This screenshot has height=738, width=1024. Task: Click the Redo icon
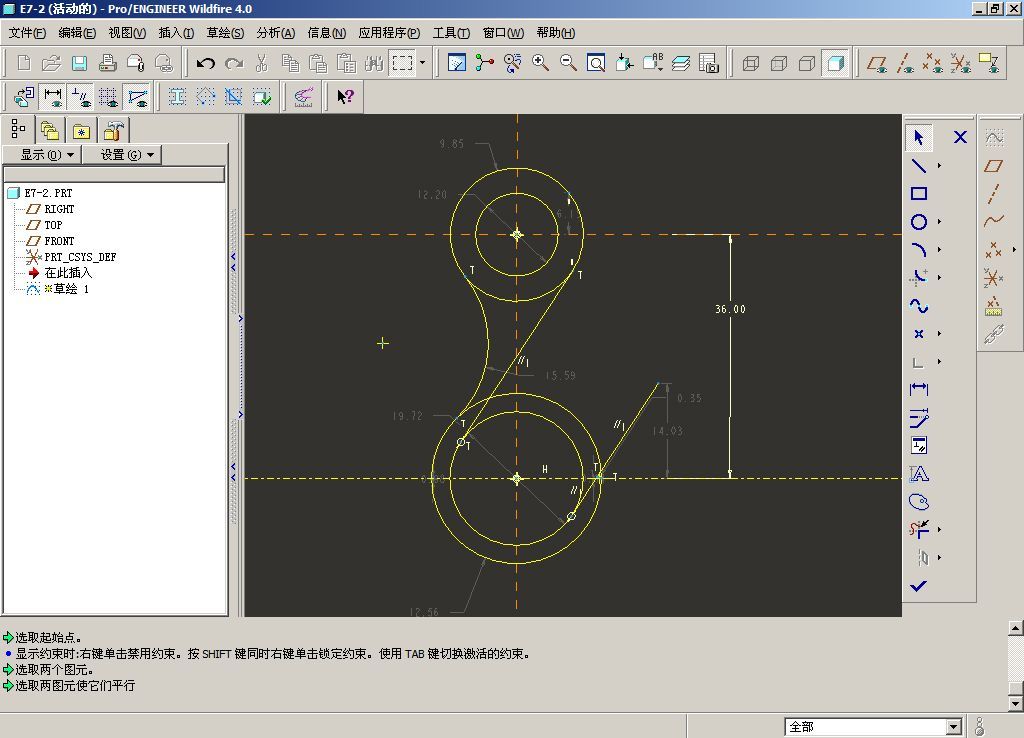(x=234, y=63)
